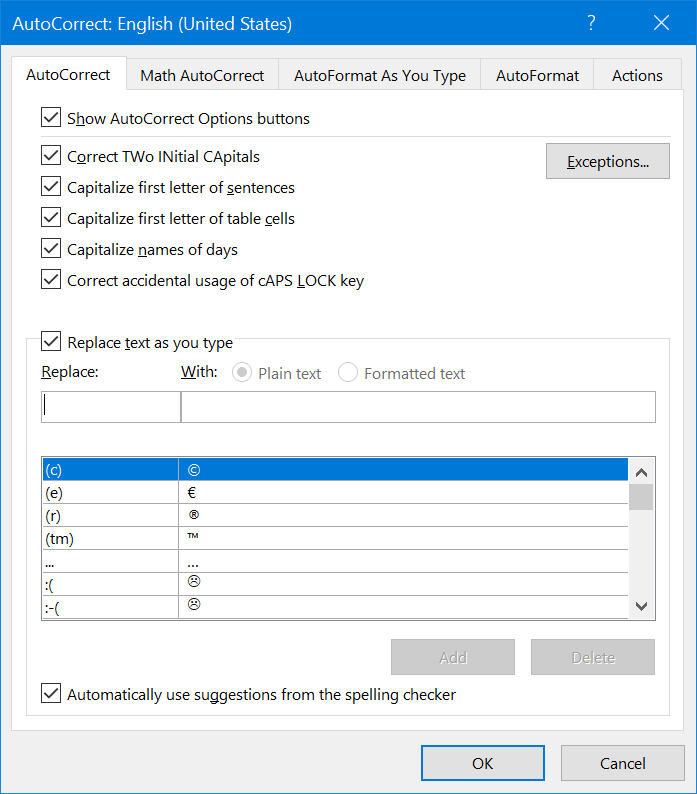Viewport: 697px width, 794px height.
Task: Toggle Correct TWo INitial CApitals checkbox
Action: [51, 156]
